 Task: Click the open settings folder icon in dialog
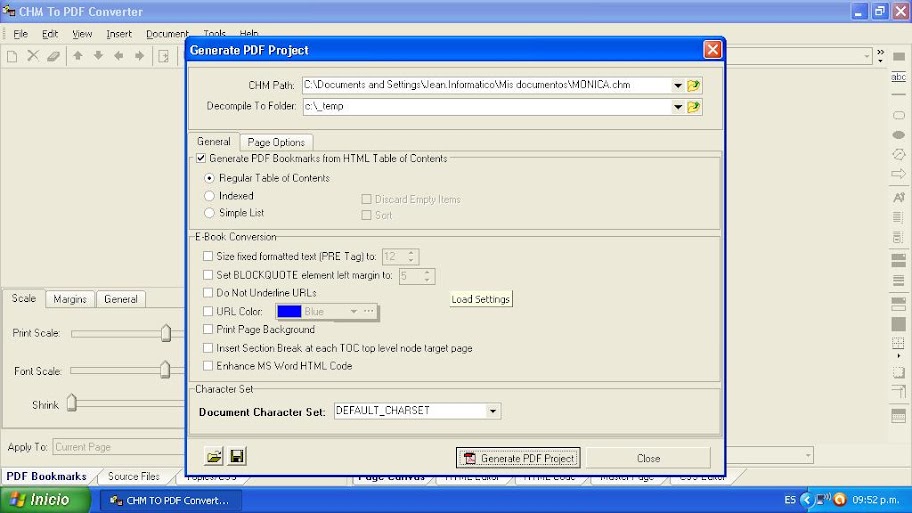point(214,457)
